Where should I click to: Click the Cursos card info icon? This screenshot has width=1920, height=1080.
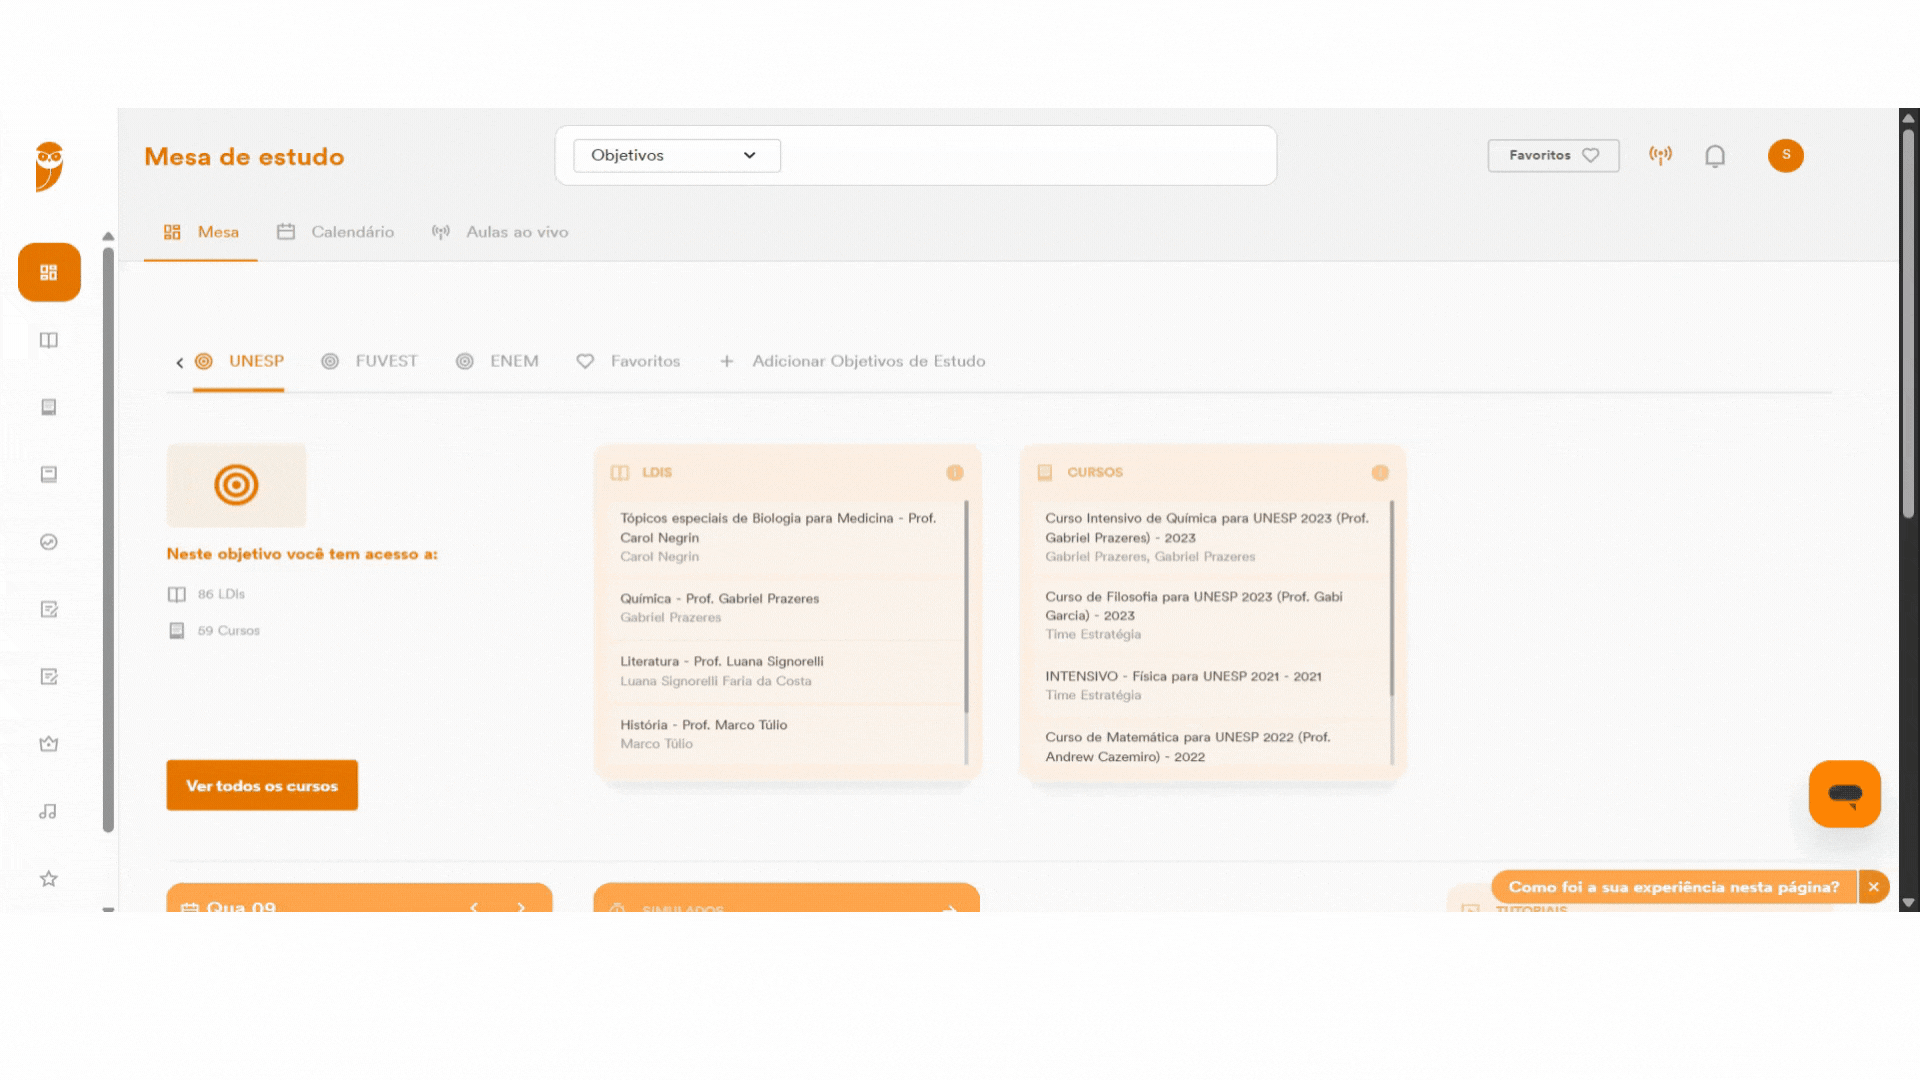coord(1380,472)
